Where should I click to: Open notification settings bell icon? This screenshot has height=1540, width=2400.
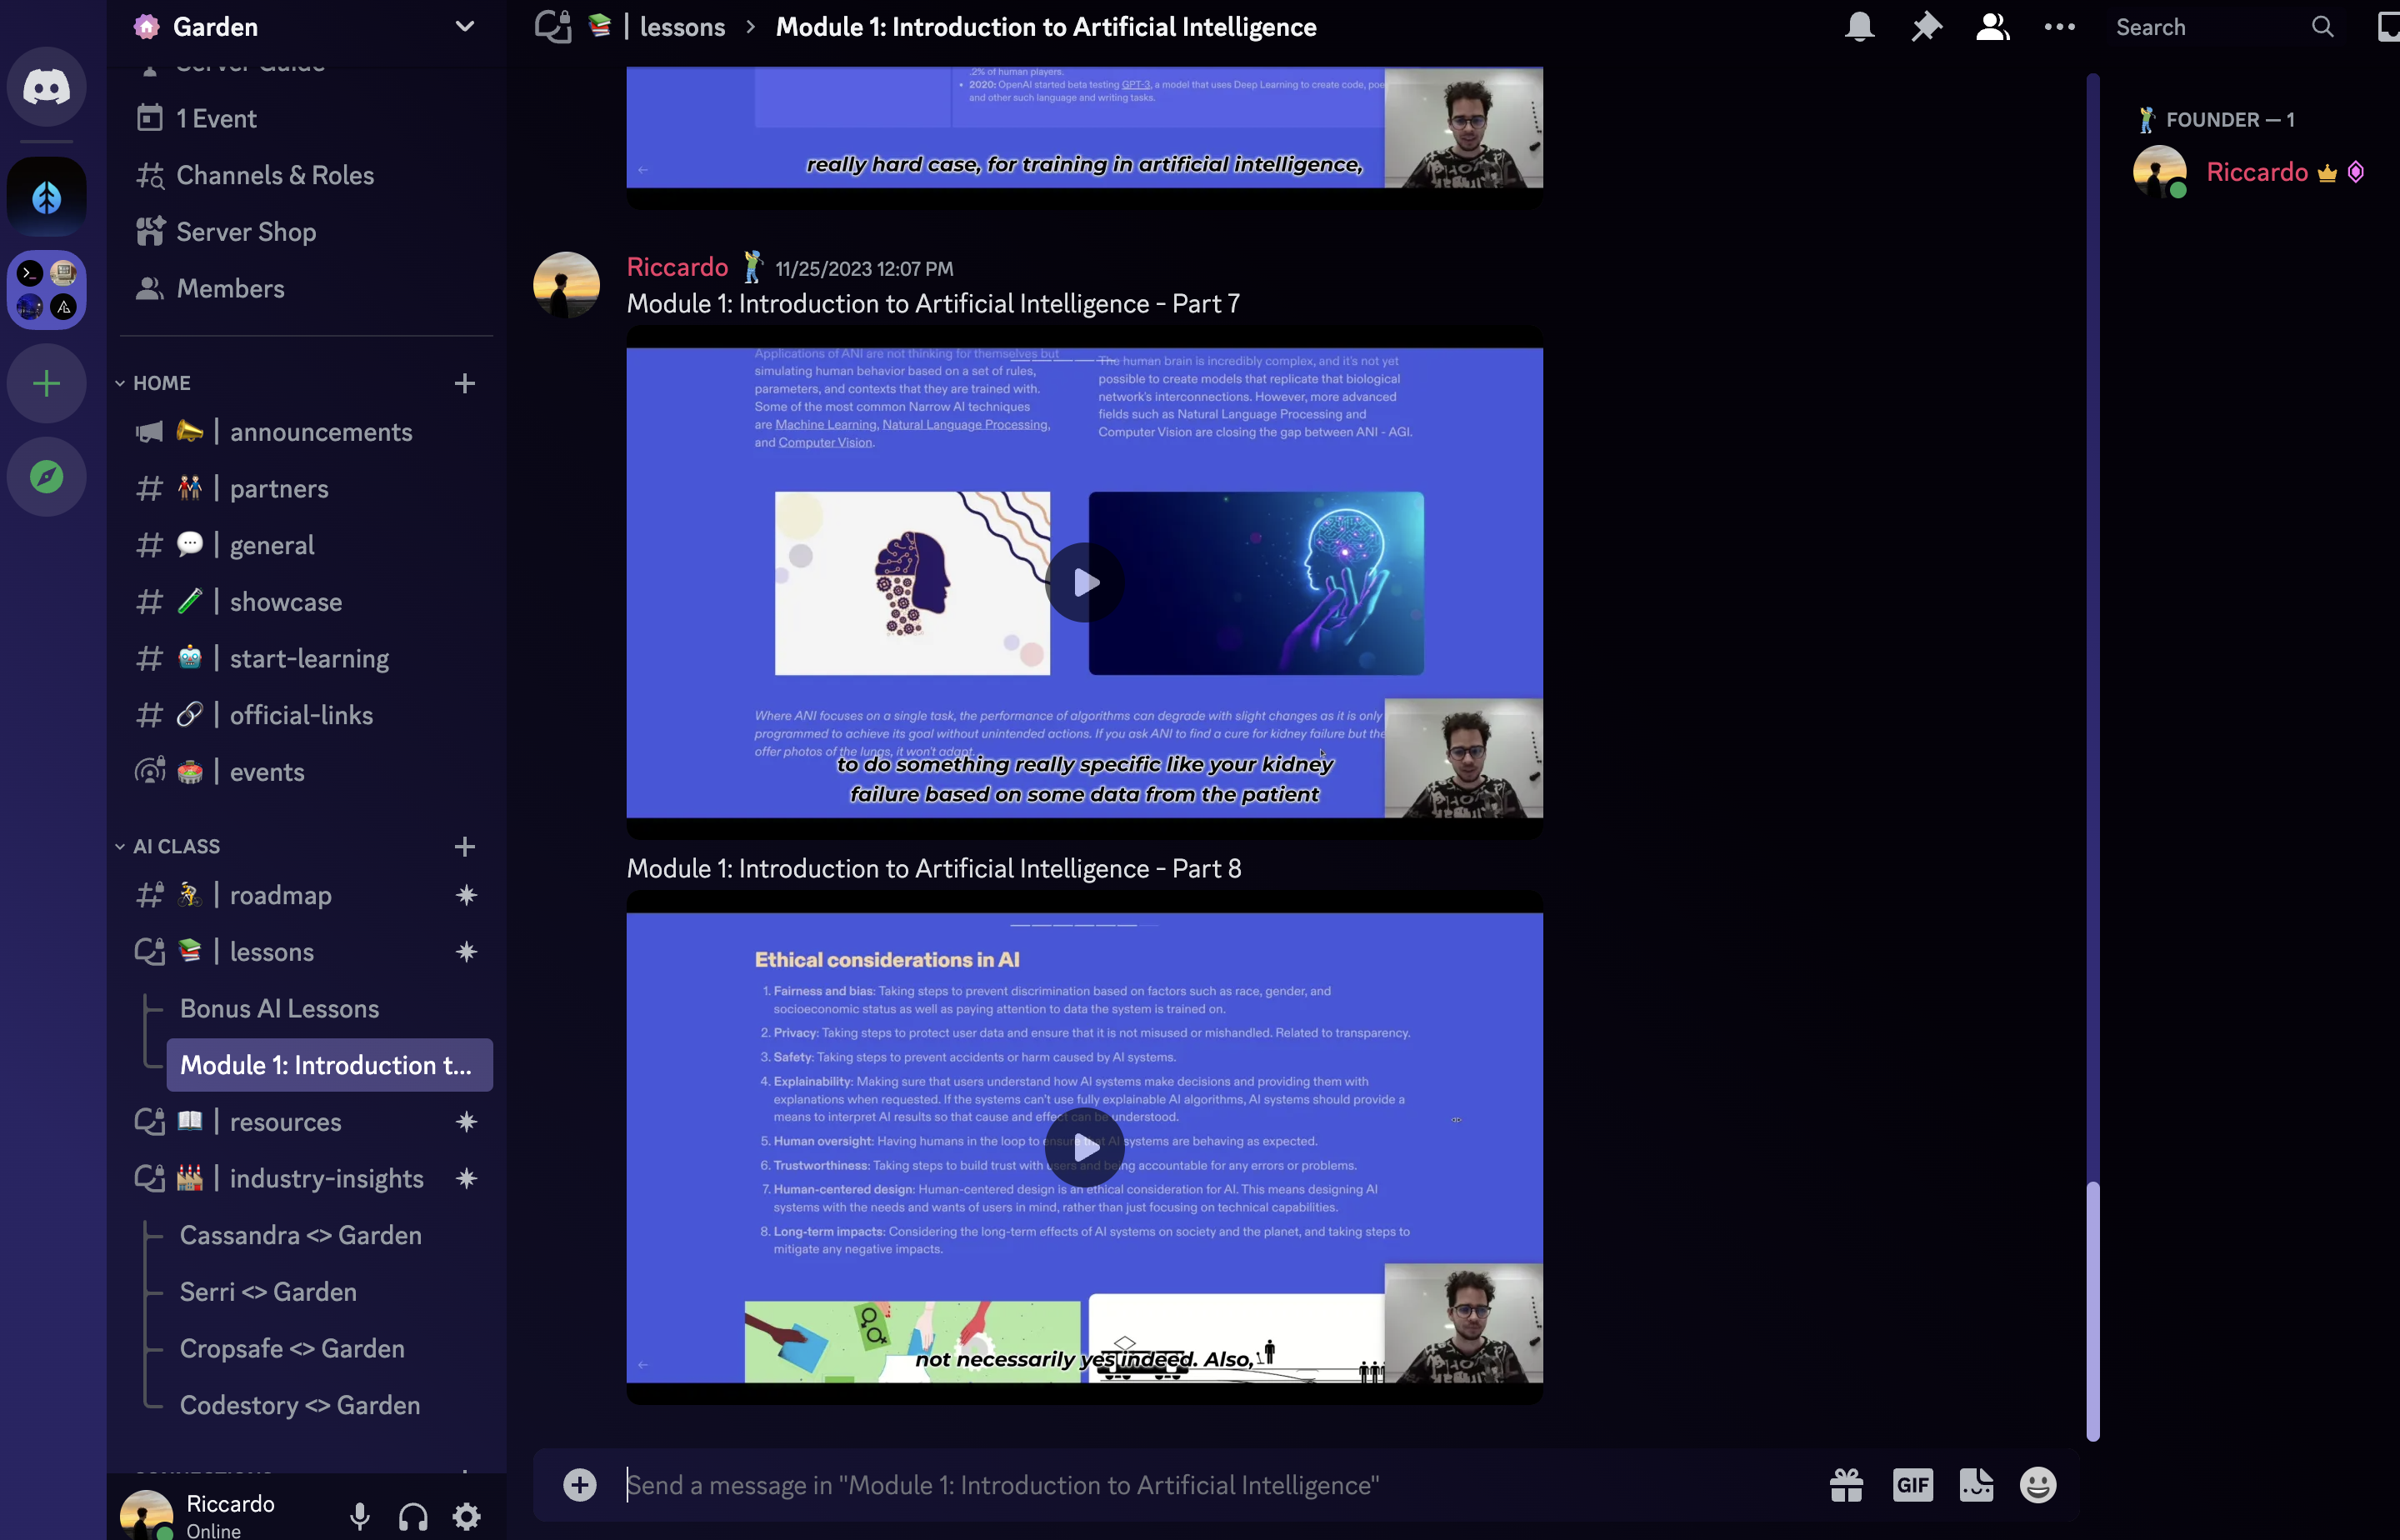tap(1859, 27)
